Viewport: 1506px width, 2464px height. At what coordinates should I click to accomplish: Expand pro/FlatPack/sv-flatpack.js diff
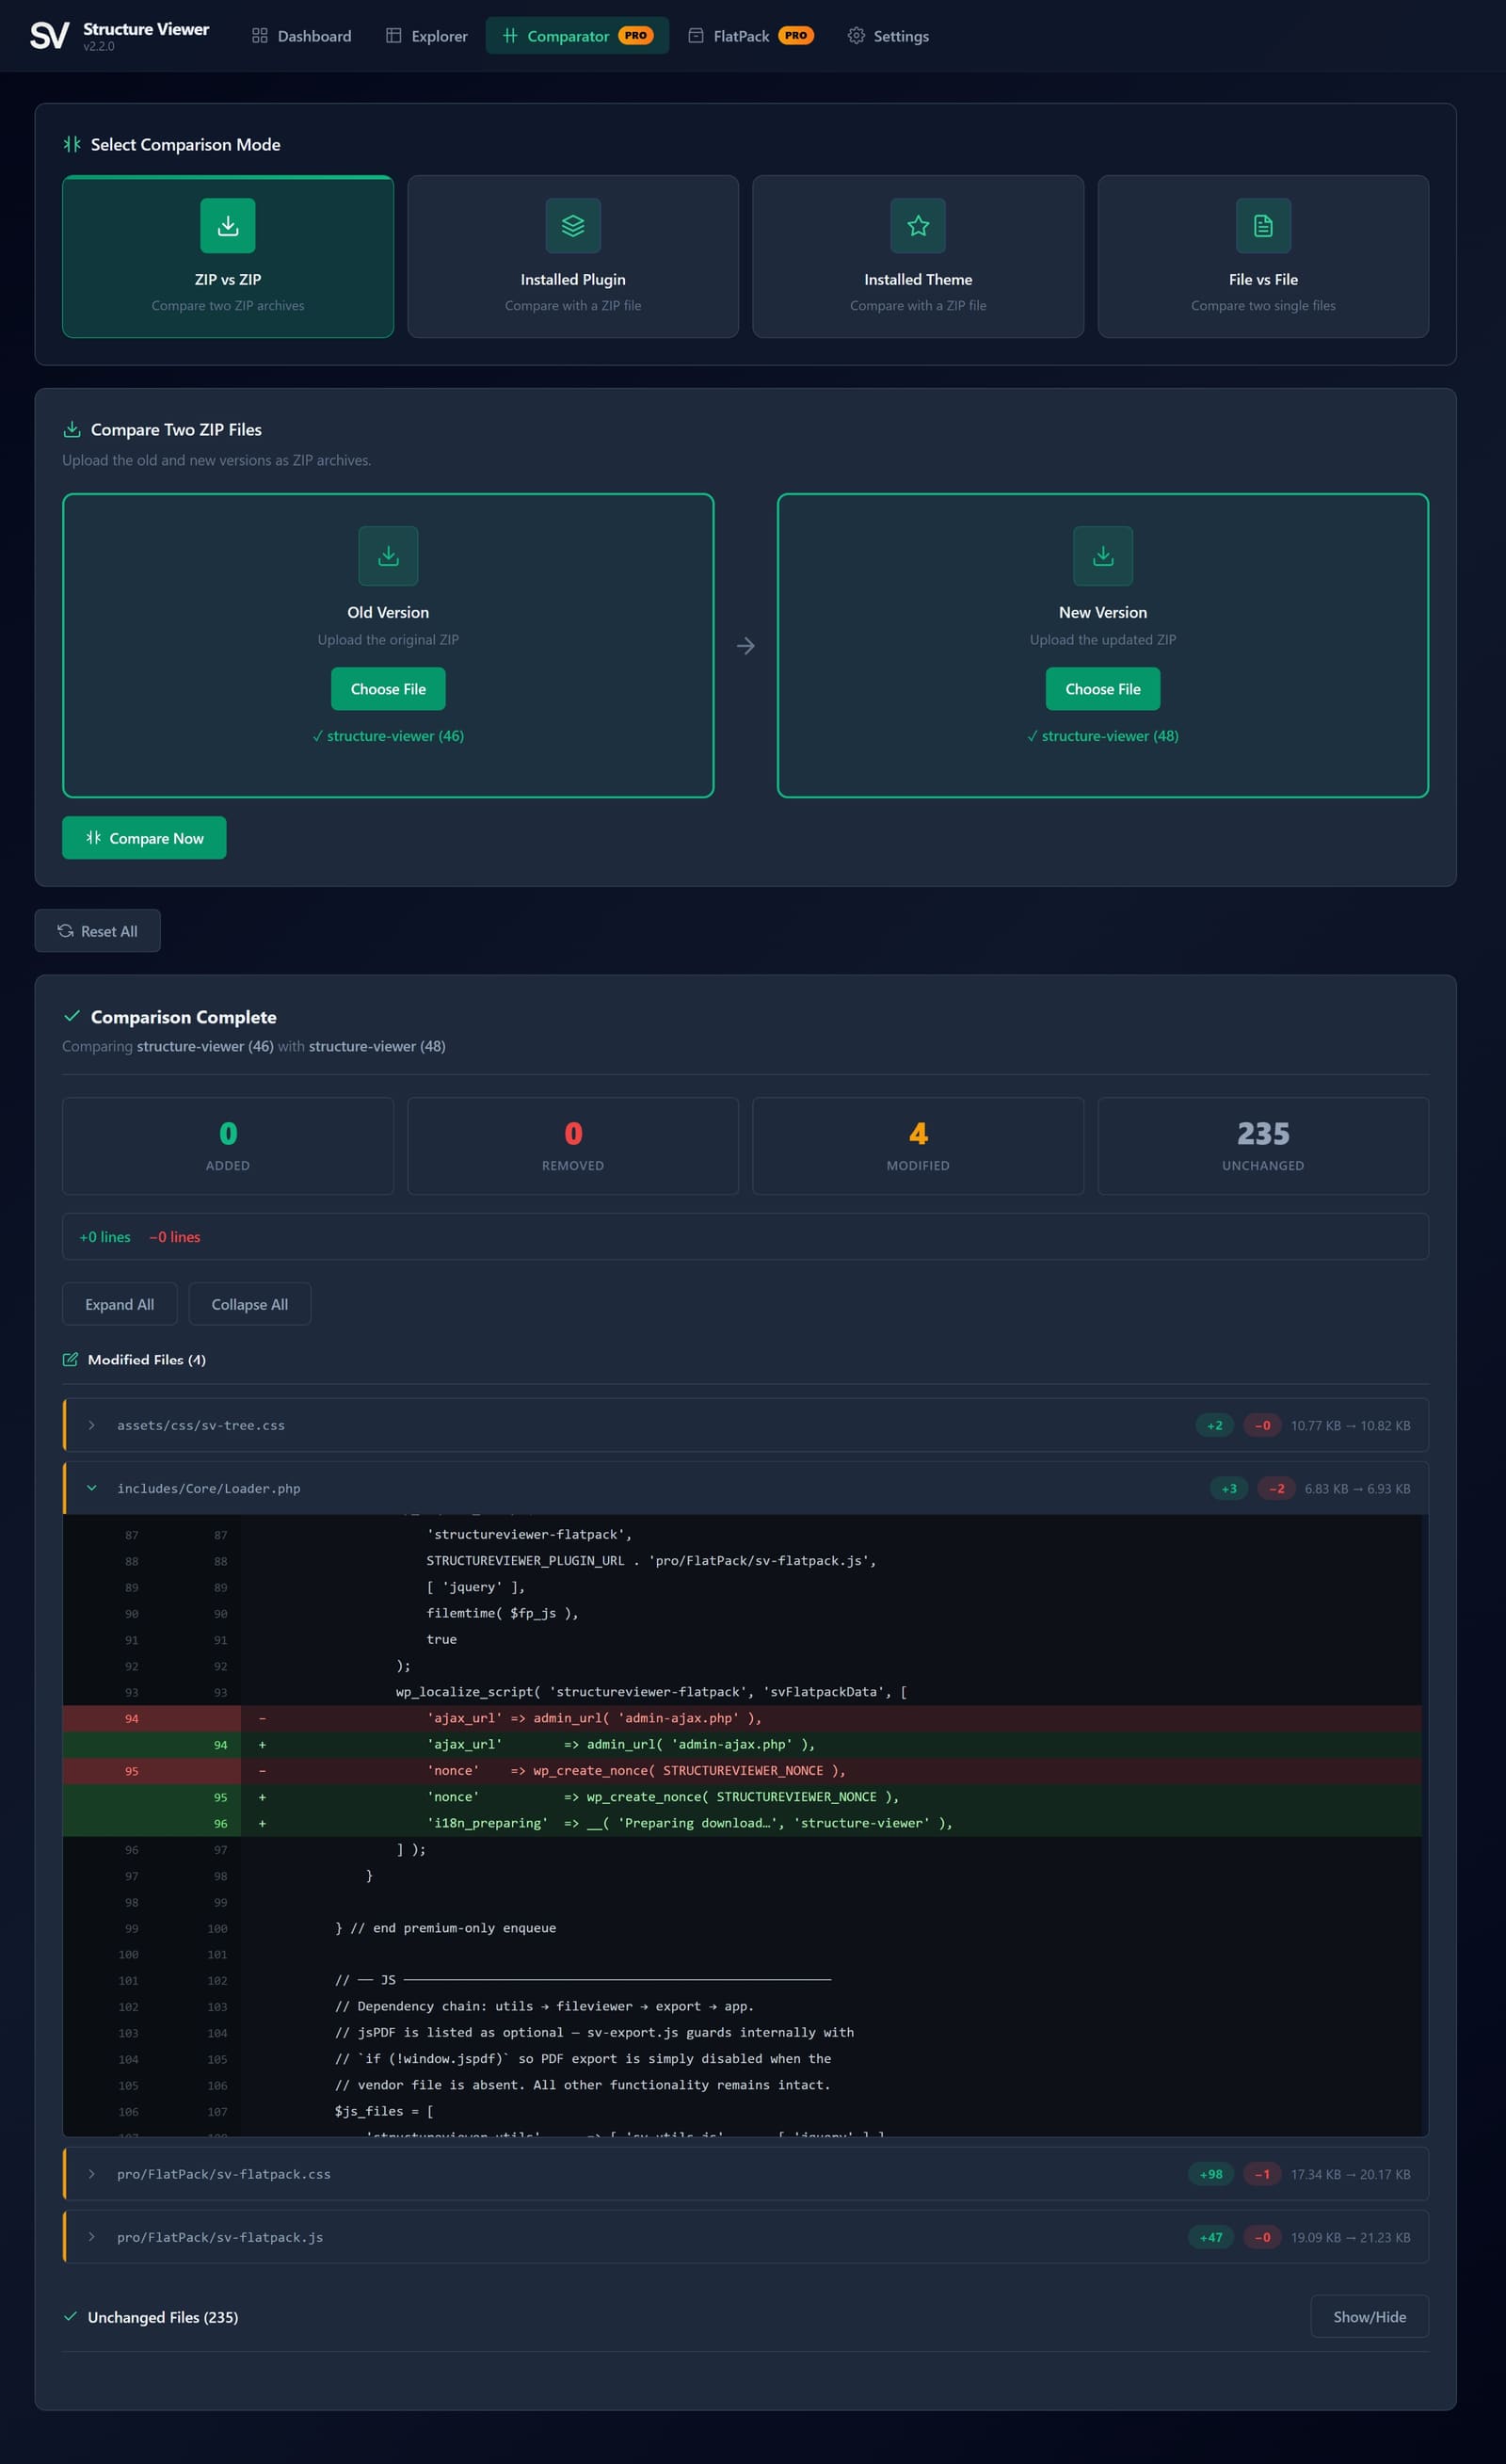[x=745, y=2237]
